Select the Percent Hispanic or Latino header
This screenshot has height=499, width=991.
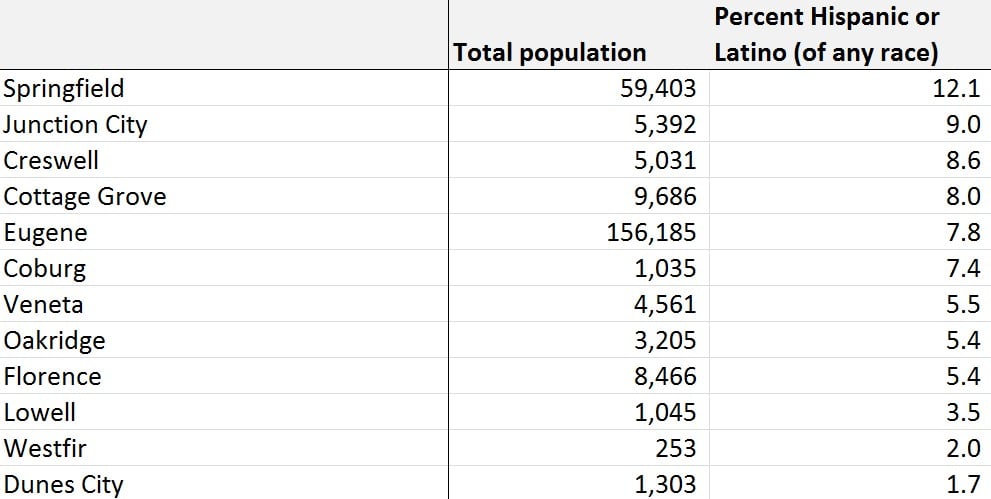pyautogui.click(x=849, y=35)
